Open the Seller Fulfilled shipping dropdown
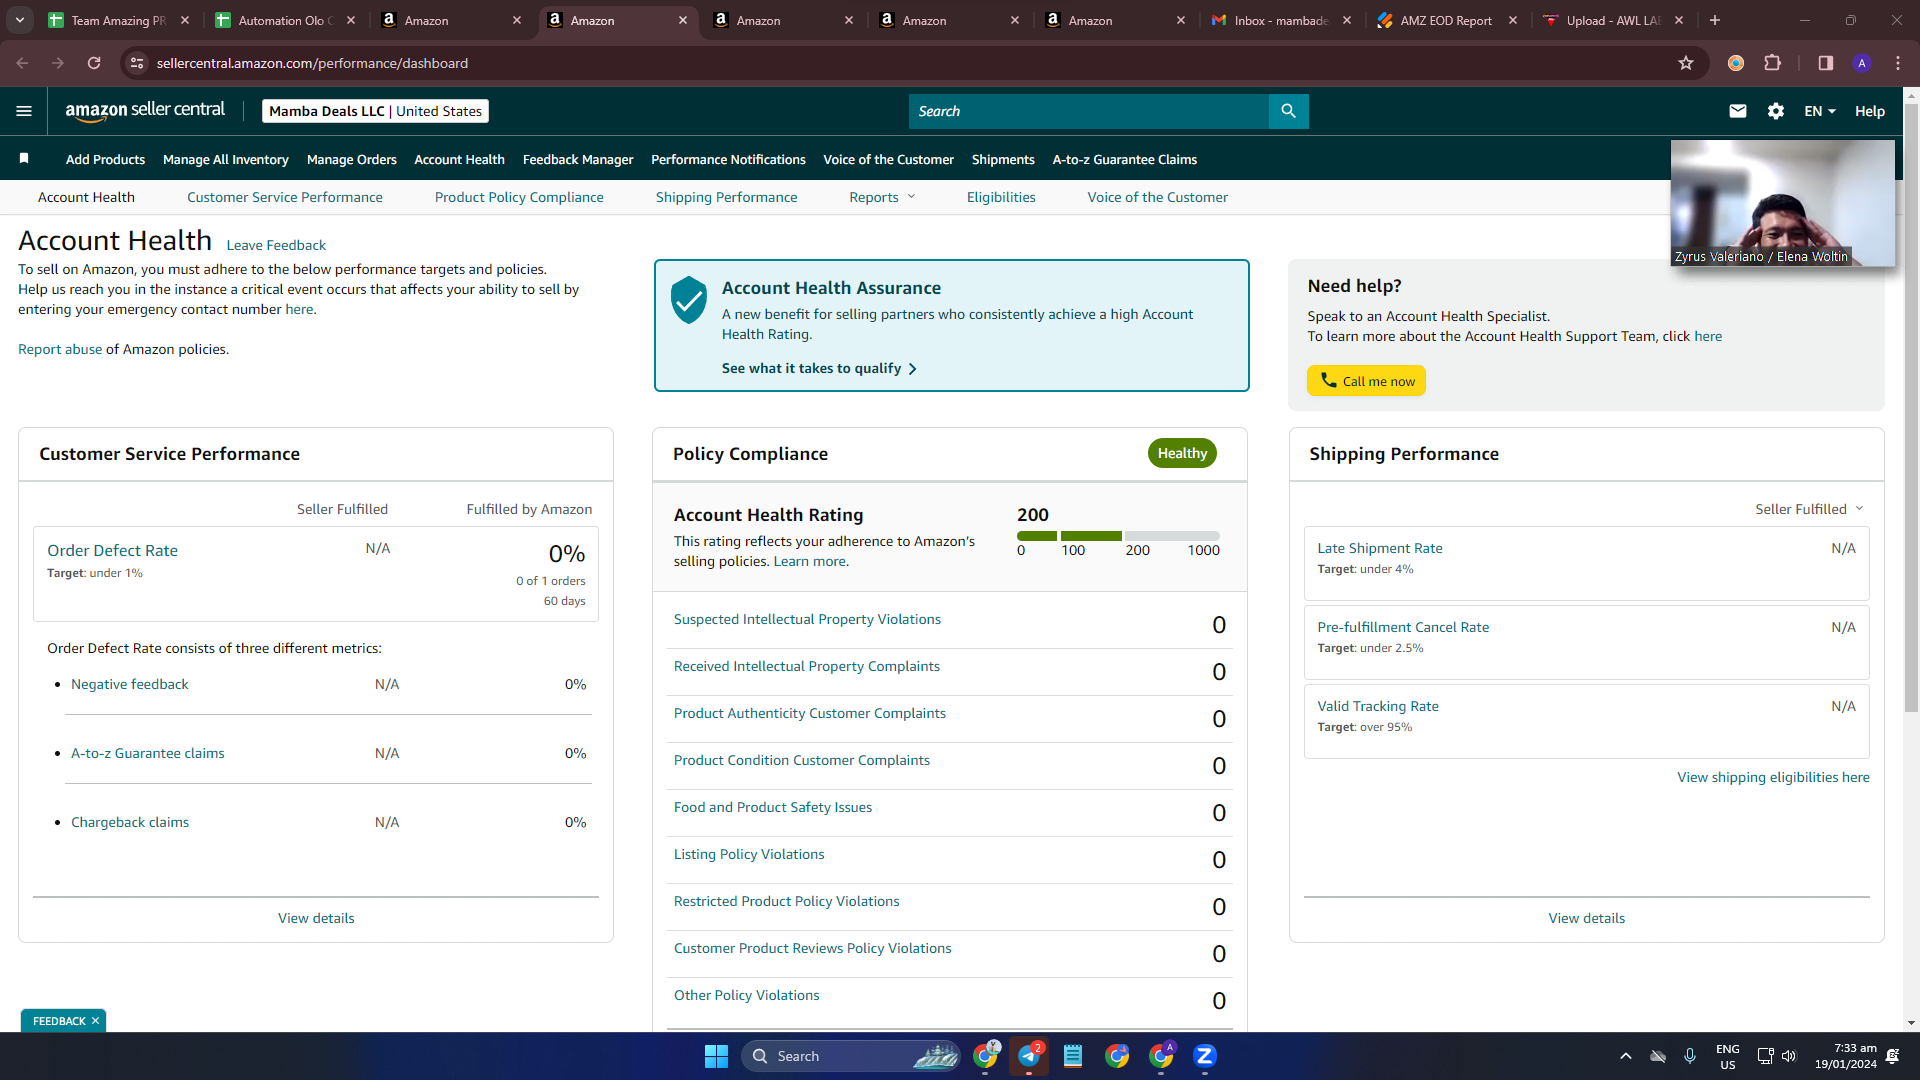Screen dimensions: 1920x1080 (1809, 509)
